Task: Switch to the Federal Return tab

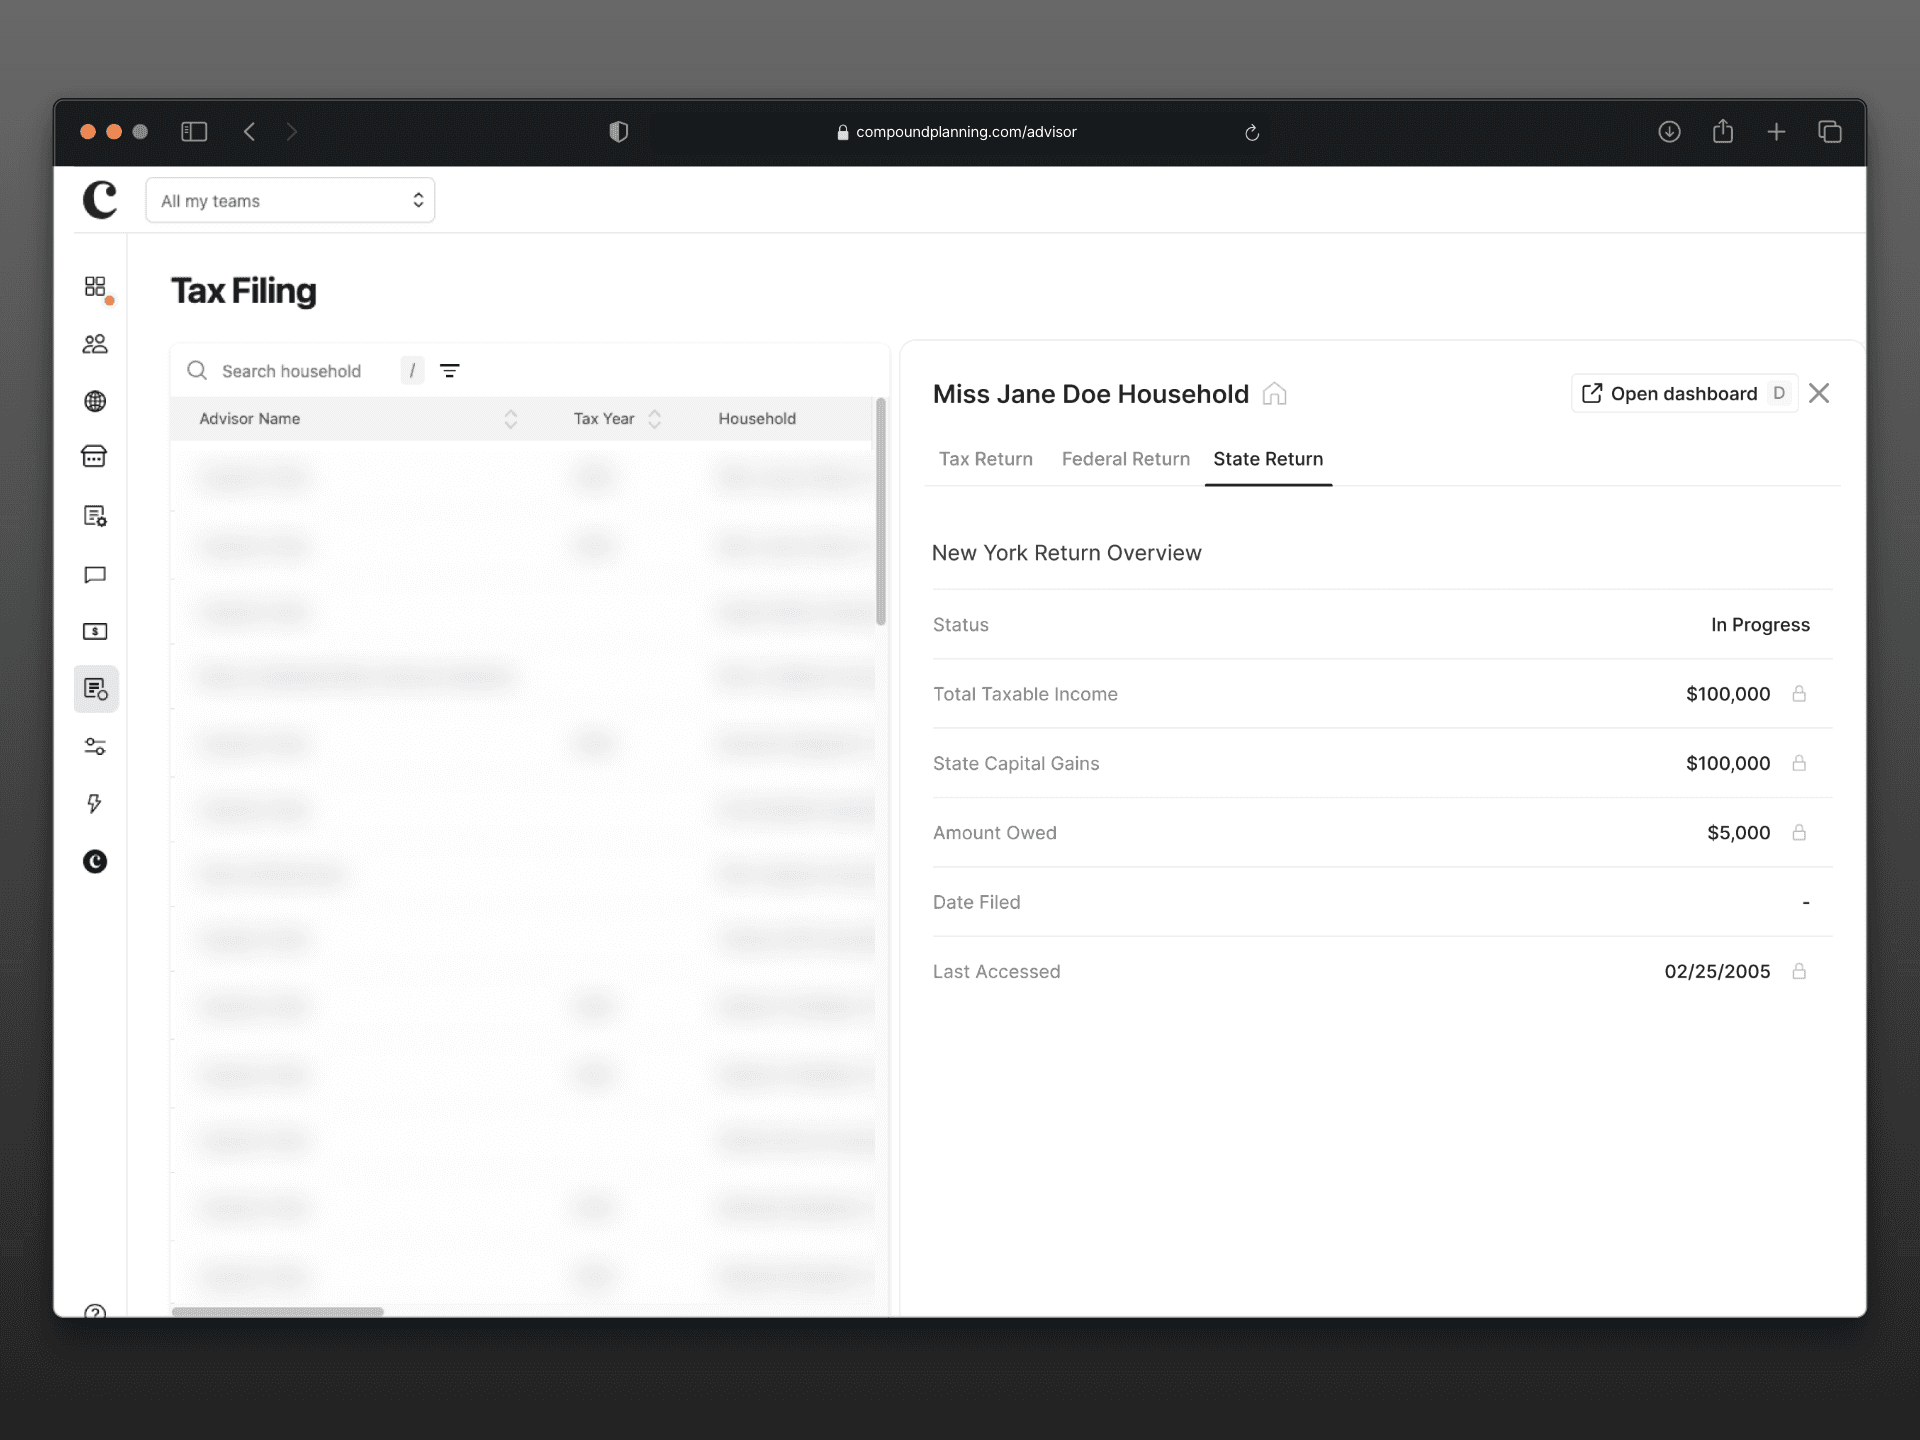Action: (x=1125, y=459)
